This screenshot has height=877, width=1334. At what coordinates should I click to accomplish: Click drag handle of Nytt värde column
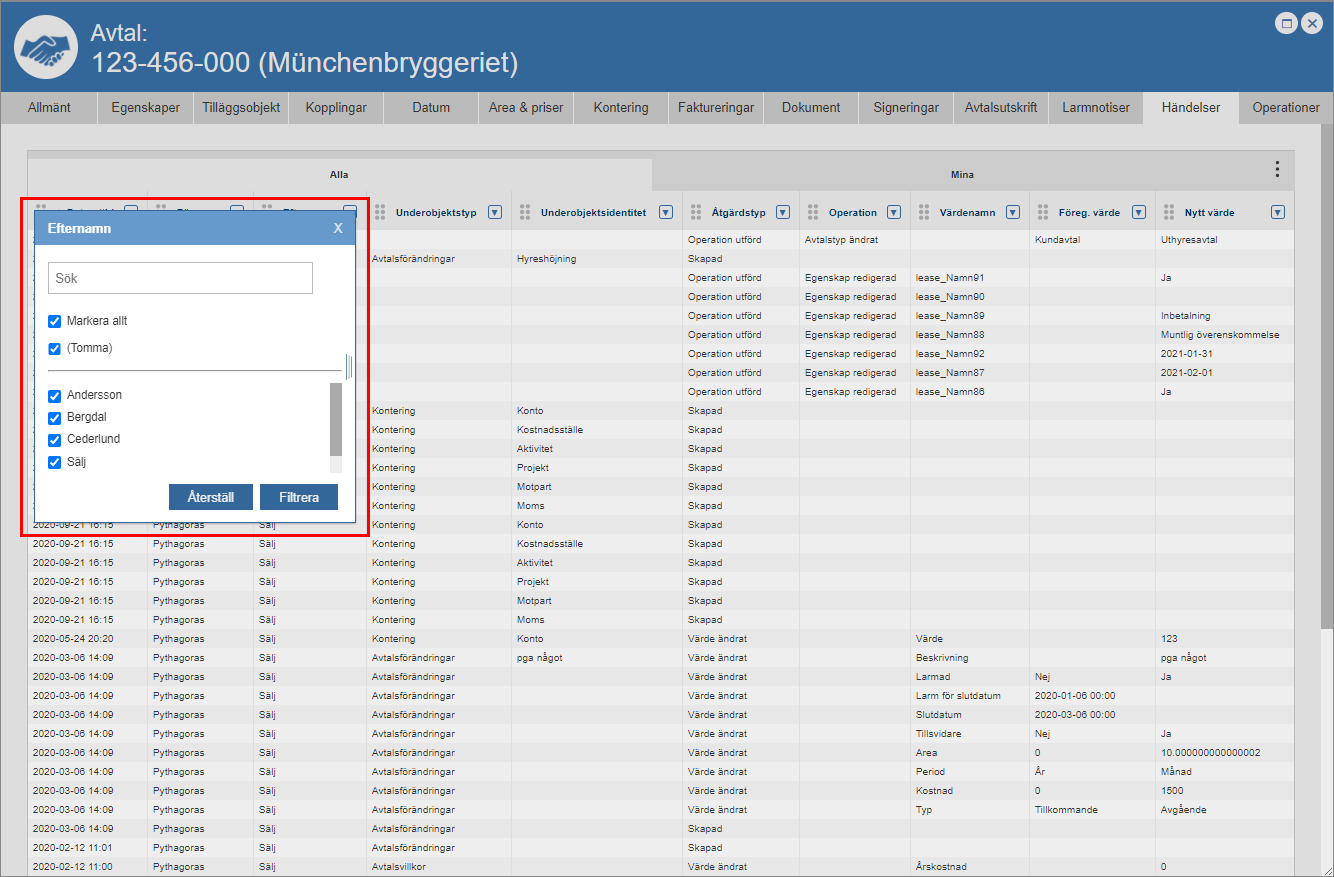click(x=1168, y=212)
